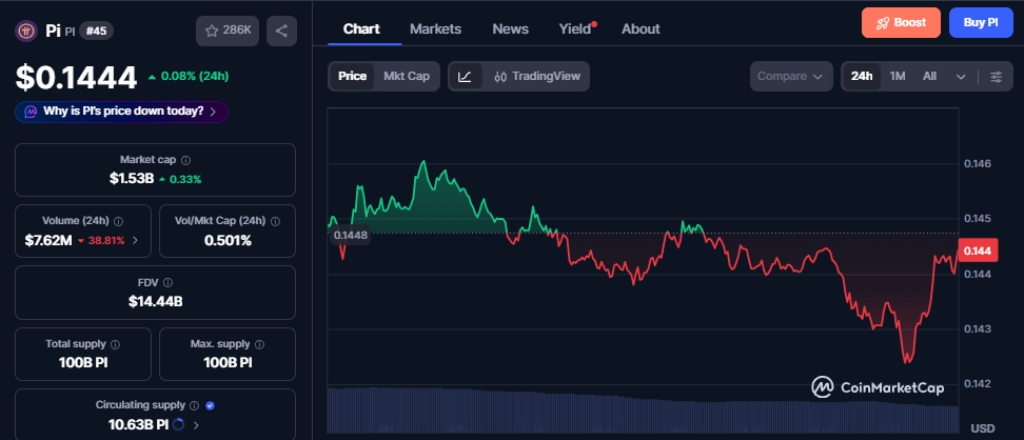Click the info icon beside Circulating supply
The image size is (1024, 440).
[195, 405]
